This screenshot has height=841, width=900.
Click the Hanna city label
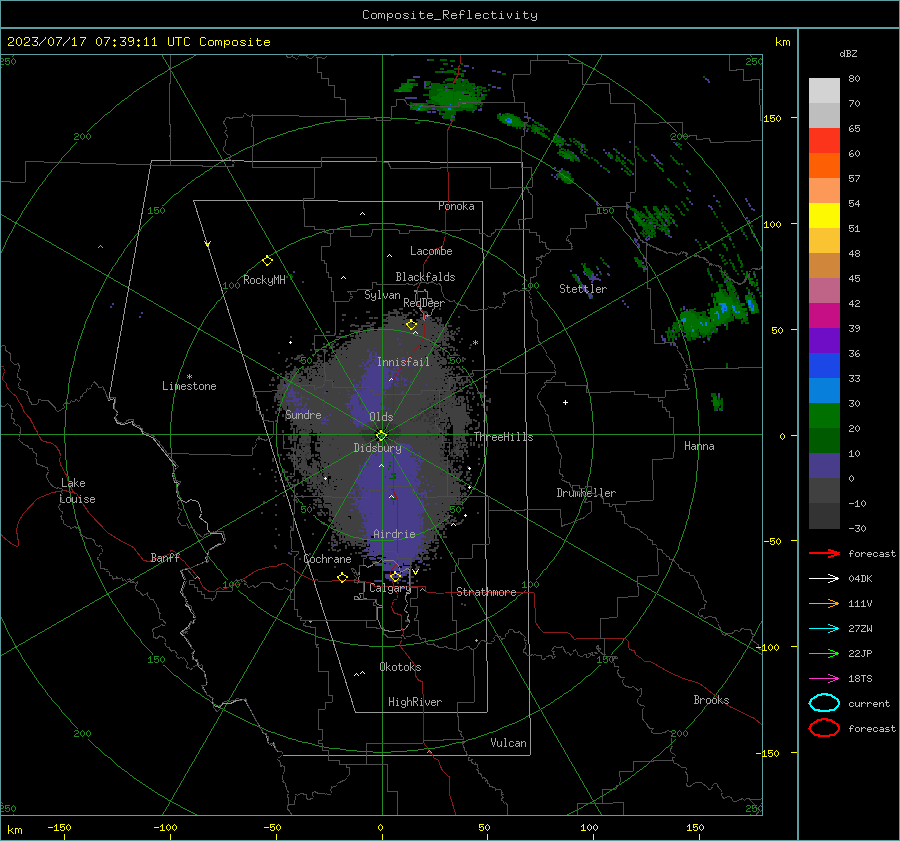pyautogui.click(x=699, y=446)
